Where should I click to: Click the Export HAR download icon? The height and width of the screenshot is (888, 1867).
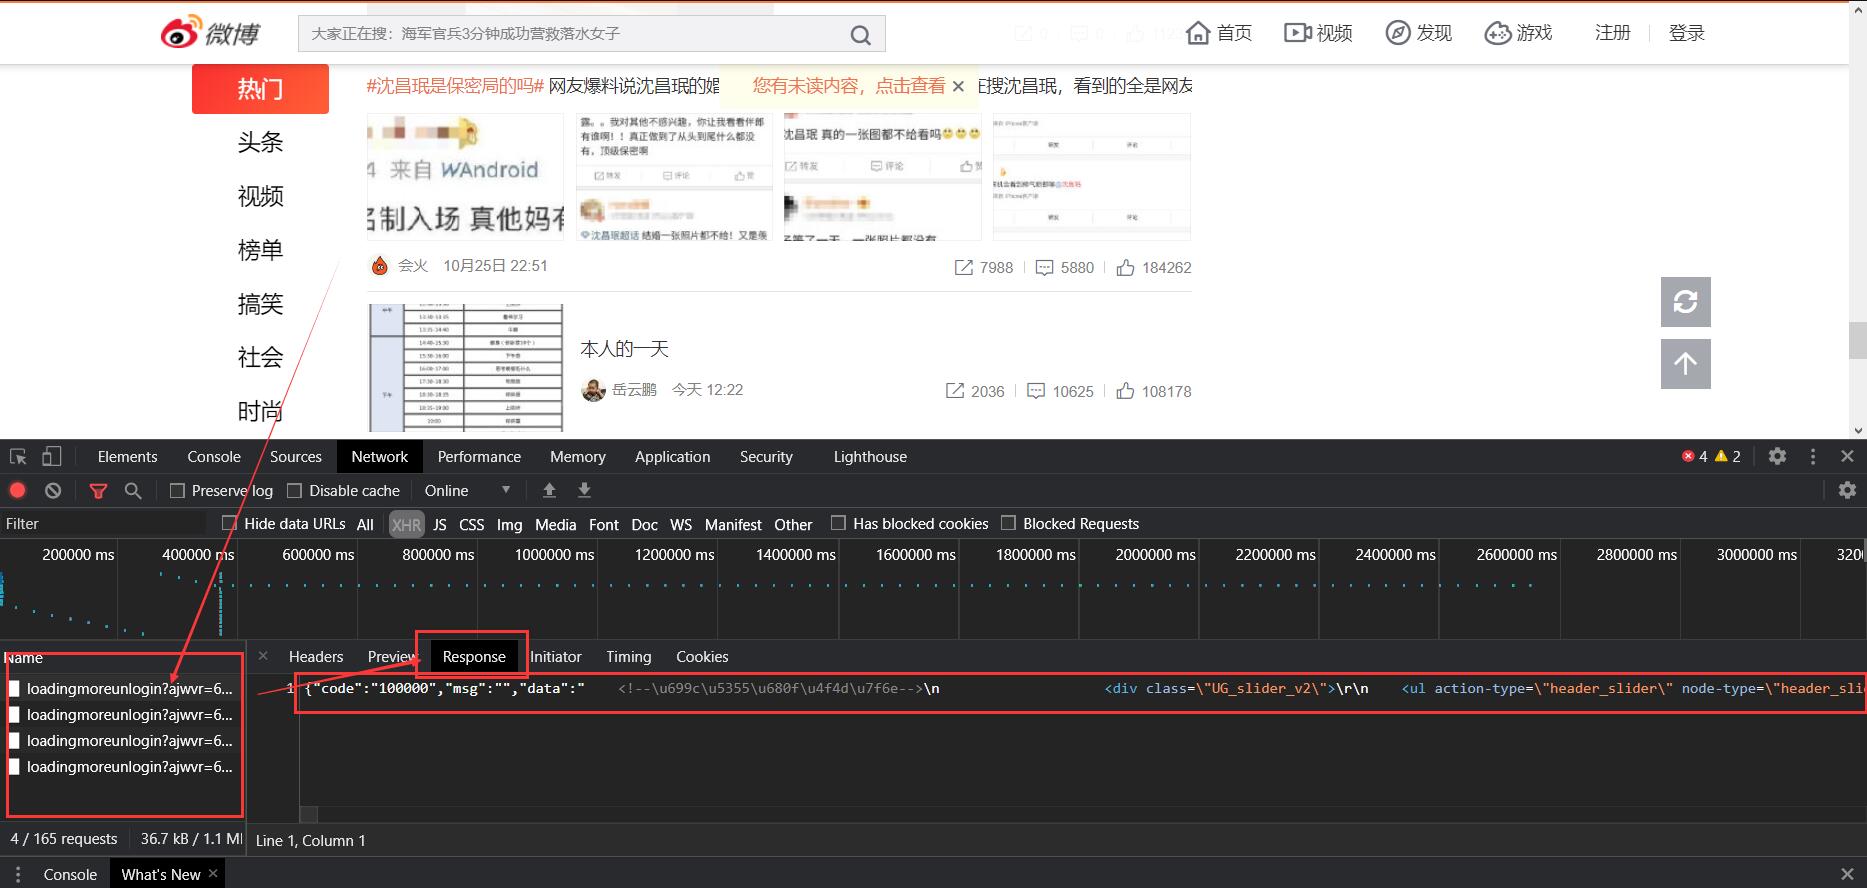coord(584,490)
